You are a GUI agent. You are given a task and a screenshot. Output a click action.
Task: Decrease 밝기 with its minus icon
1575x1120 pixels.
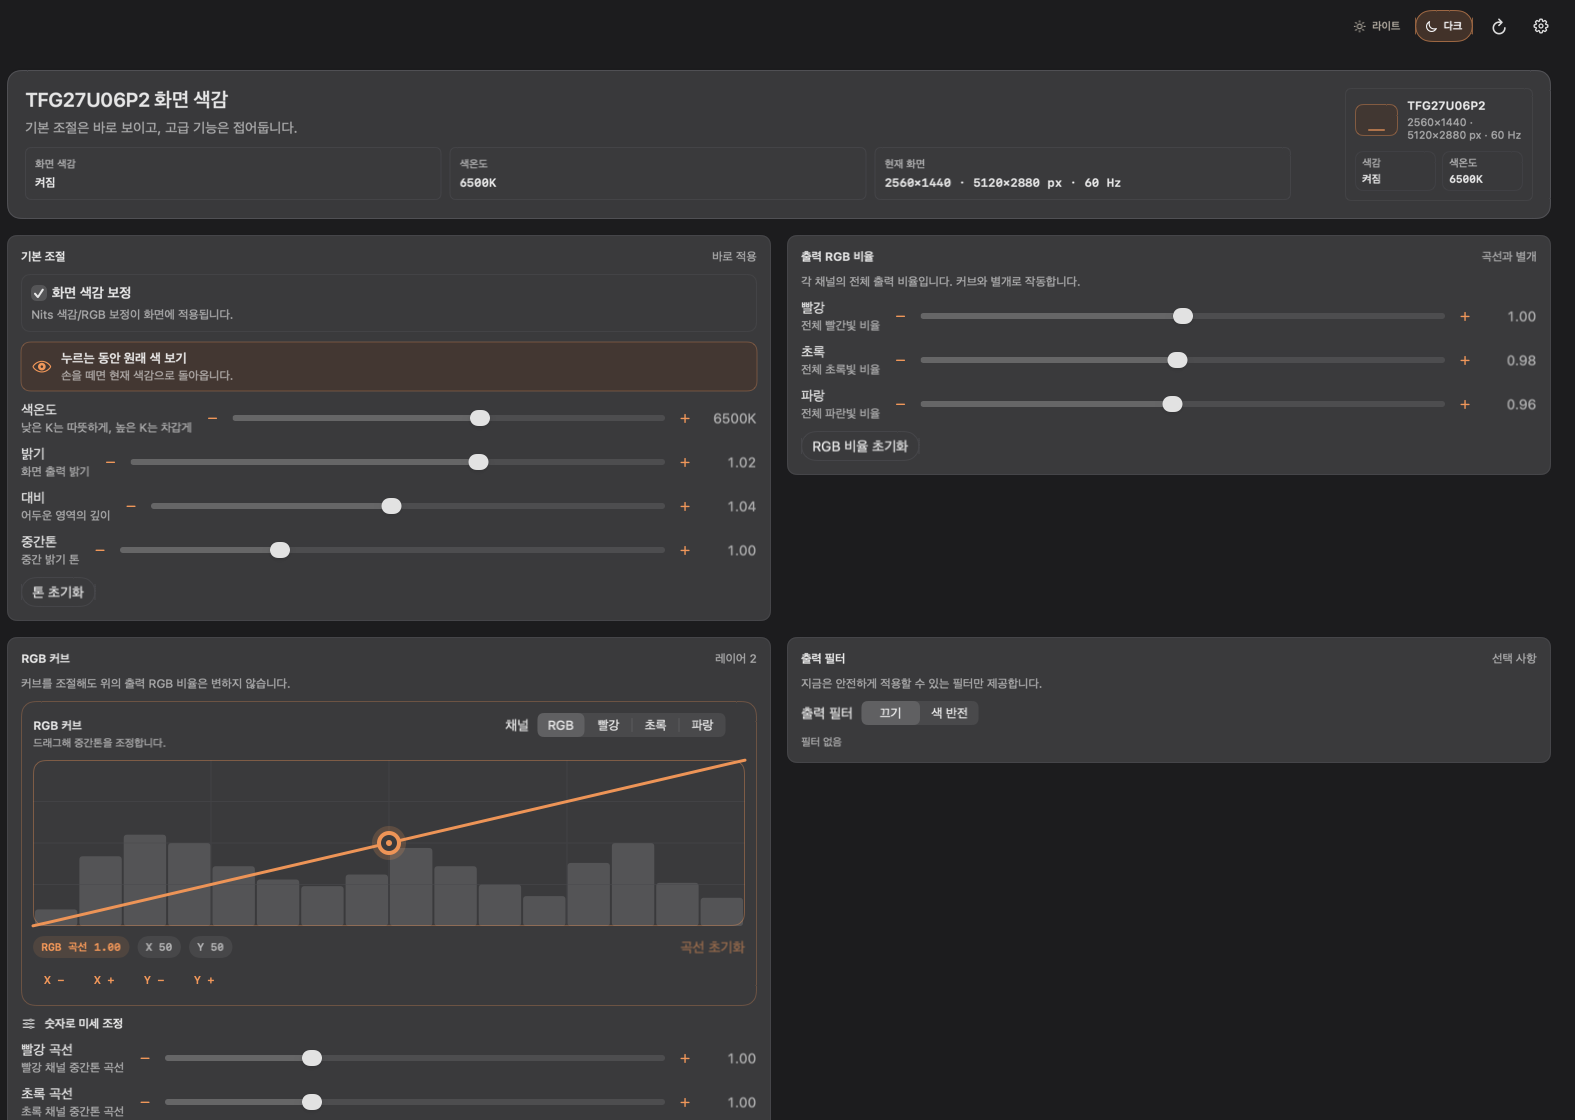pos(111,462)
